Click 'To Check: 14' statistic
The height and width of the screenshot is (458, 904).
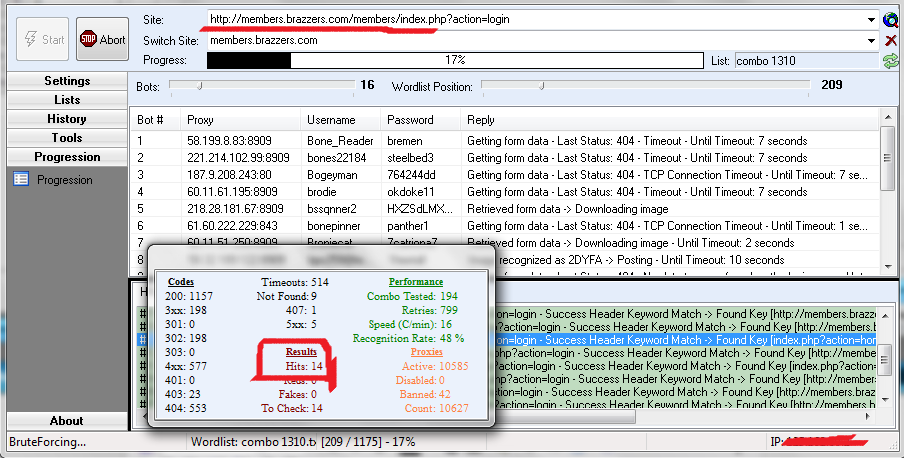pyautogui.click(x=292, y=408)
